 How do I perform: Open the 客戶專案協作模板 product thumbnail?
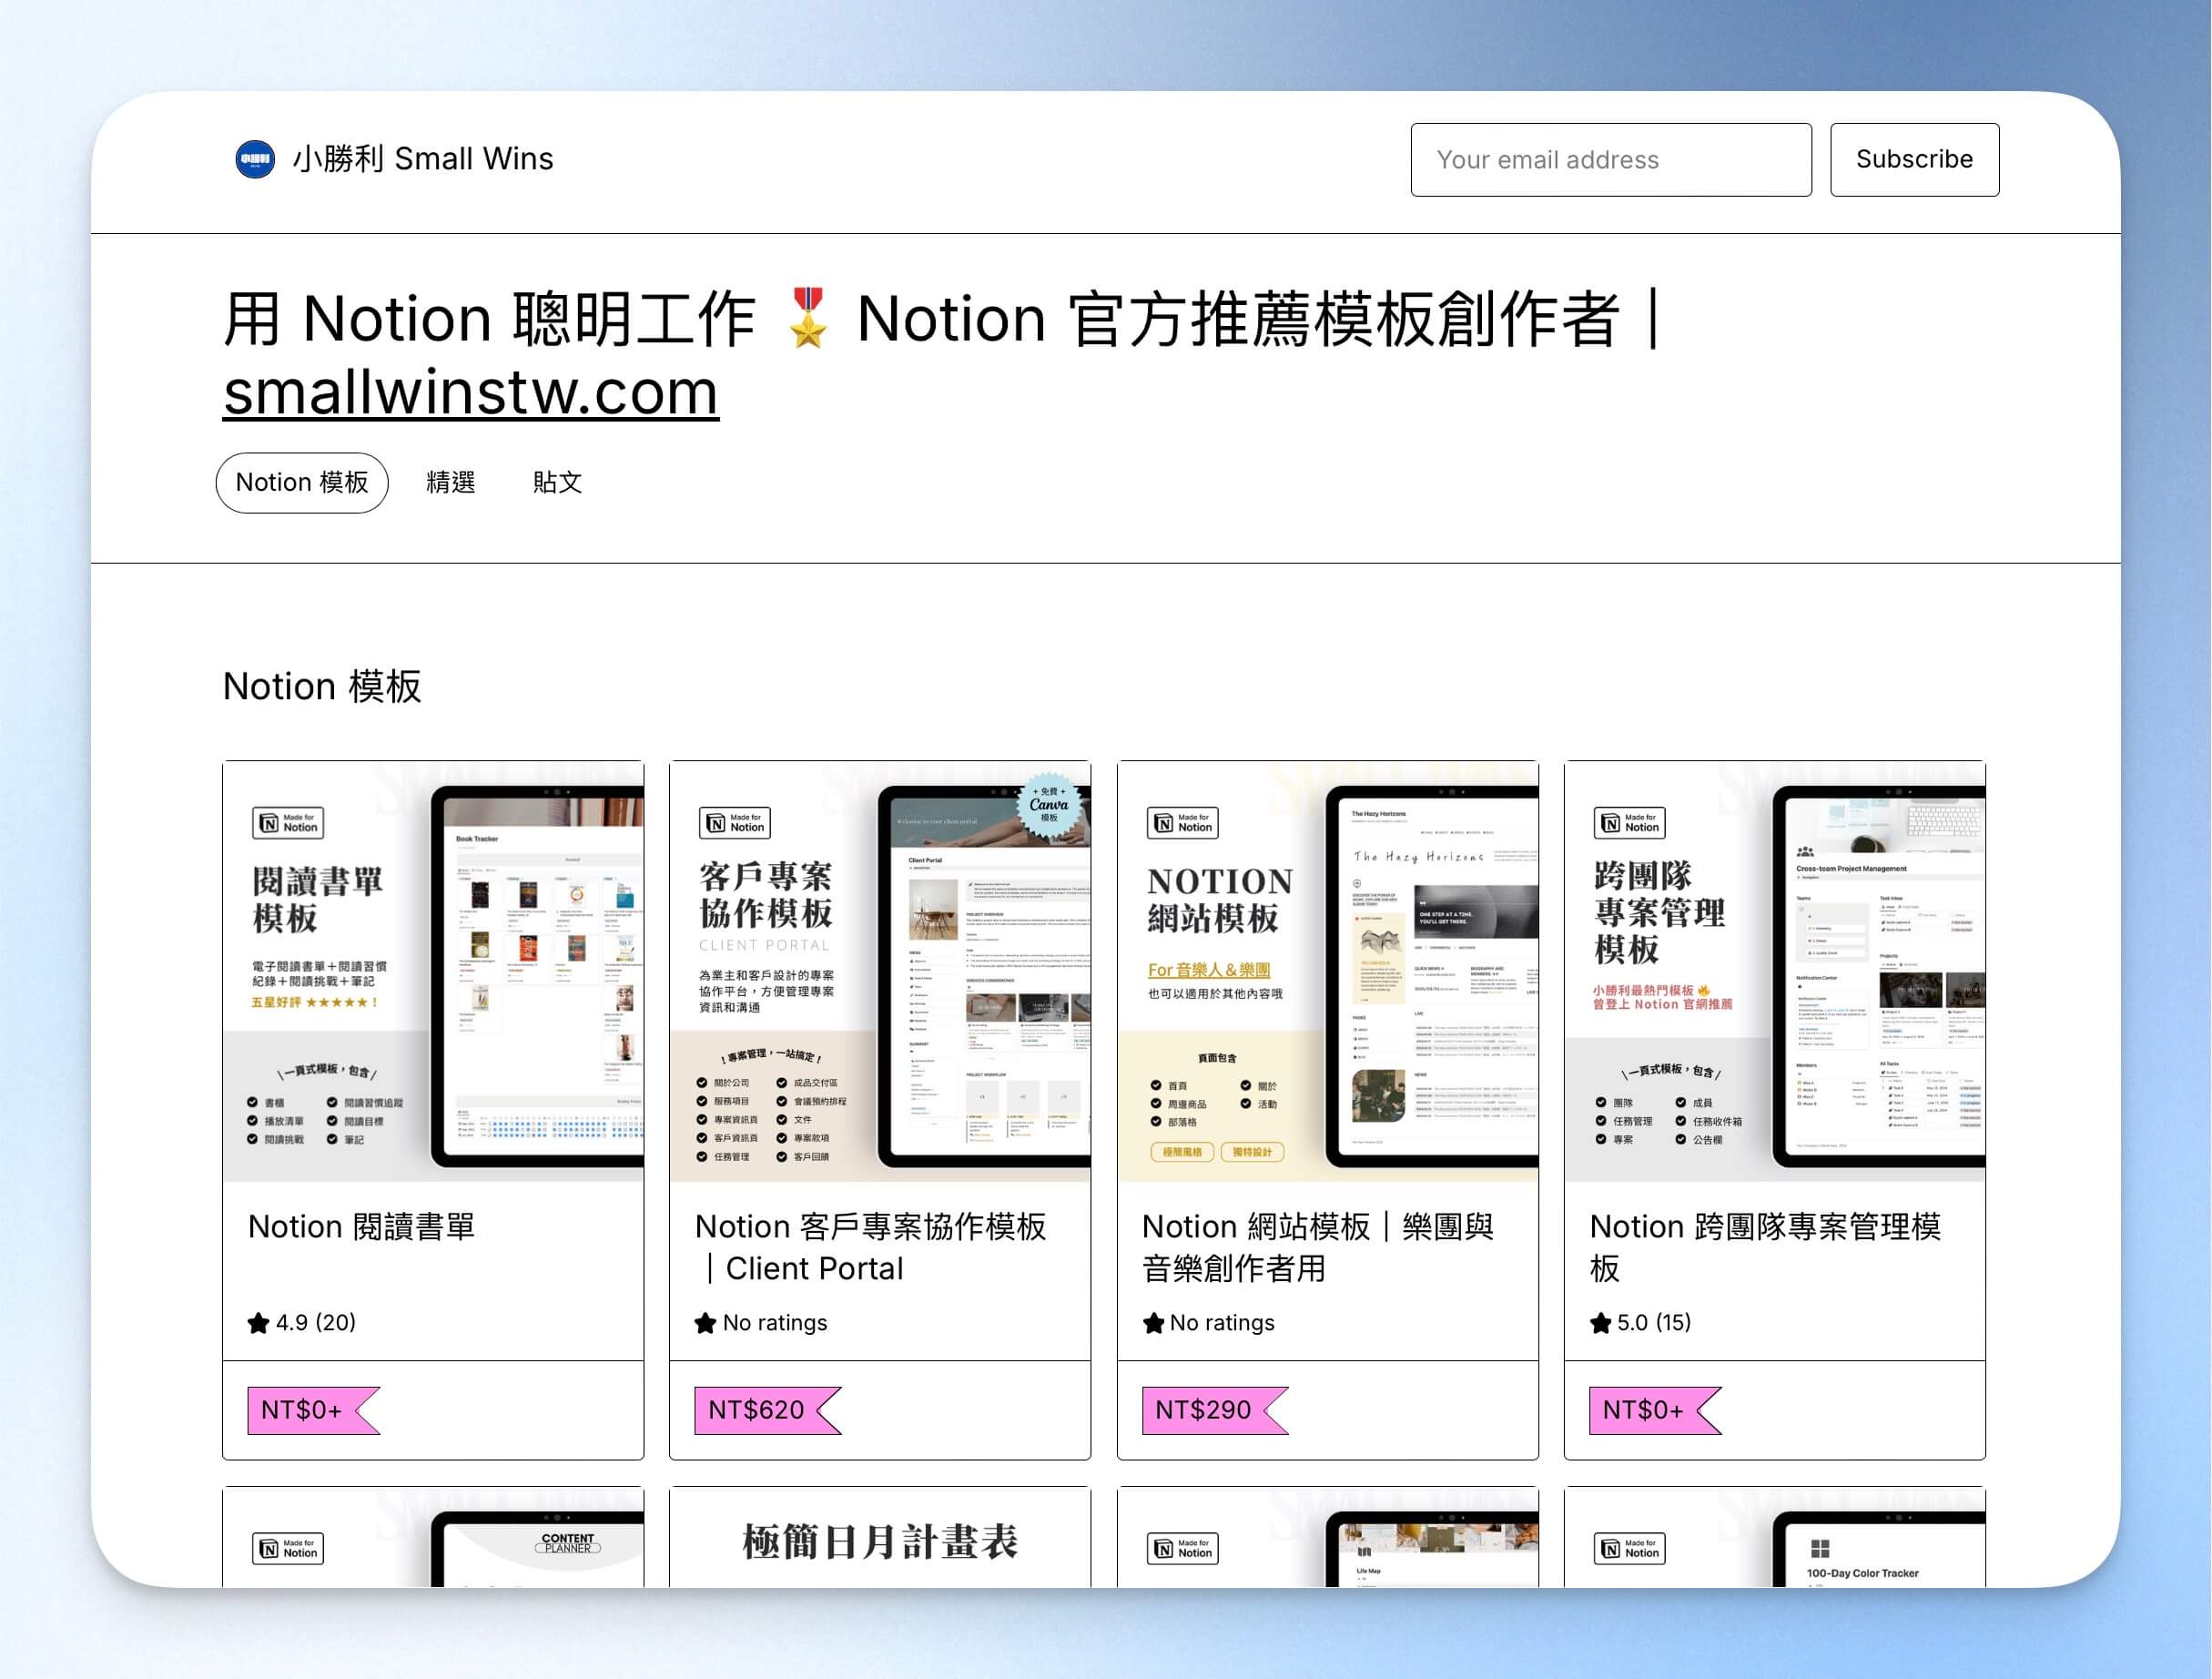click(880, 971)
